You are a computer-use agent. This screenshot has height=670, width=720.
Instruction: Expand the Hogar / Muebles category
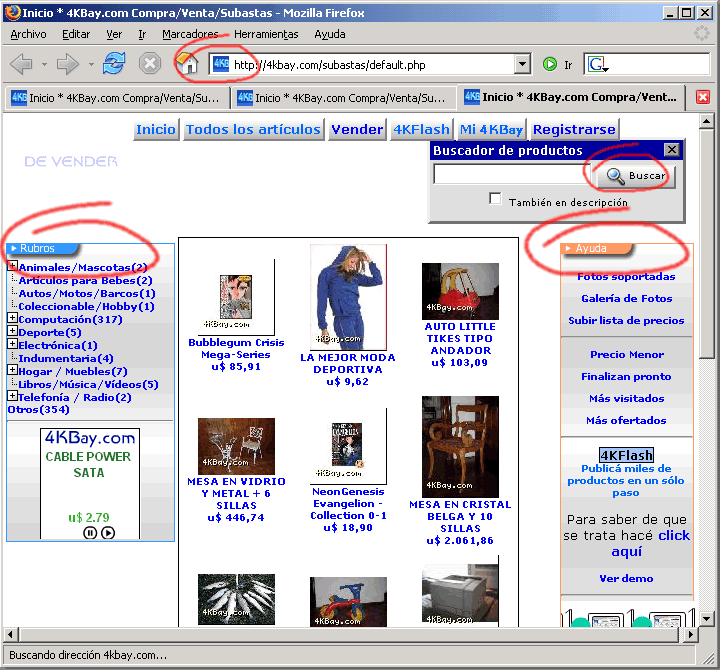coord(13,370)
